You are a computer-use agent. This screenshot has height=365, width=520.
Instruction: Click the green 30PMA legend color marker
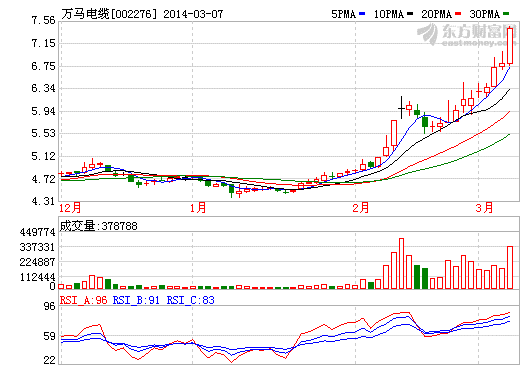(506, 14)
